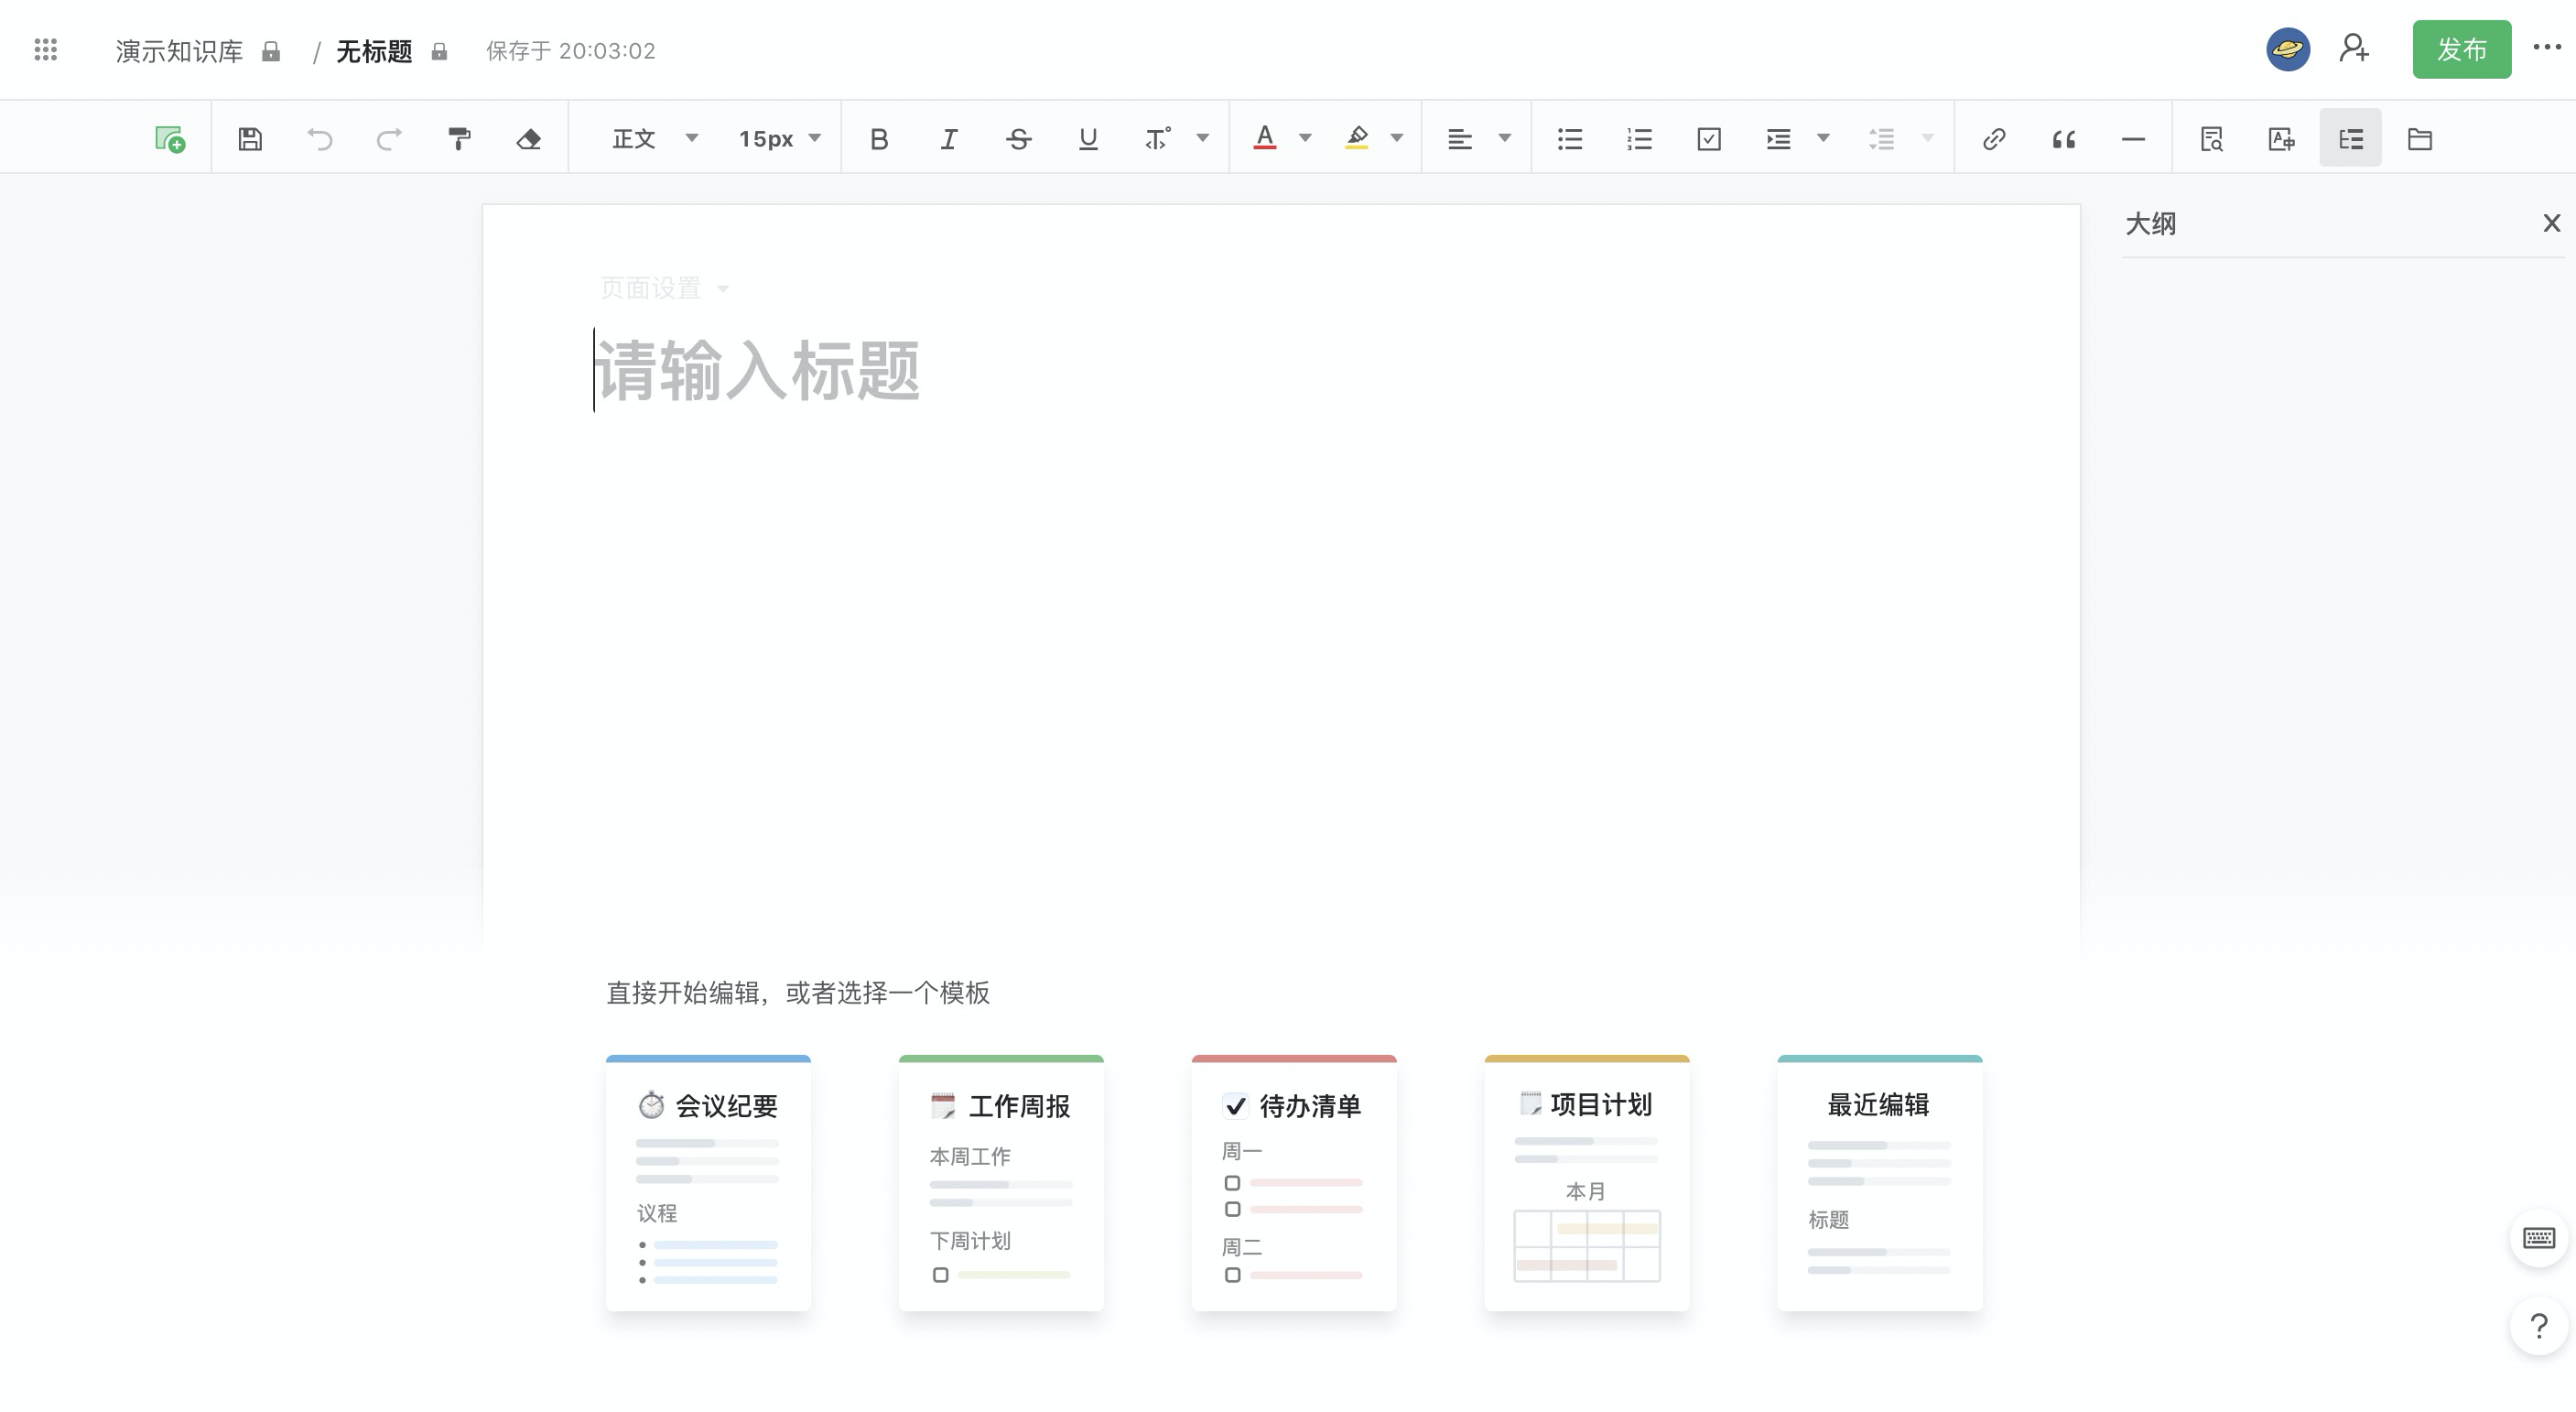Toggle the outline panel icon

coord(2351,138)
